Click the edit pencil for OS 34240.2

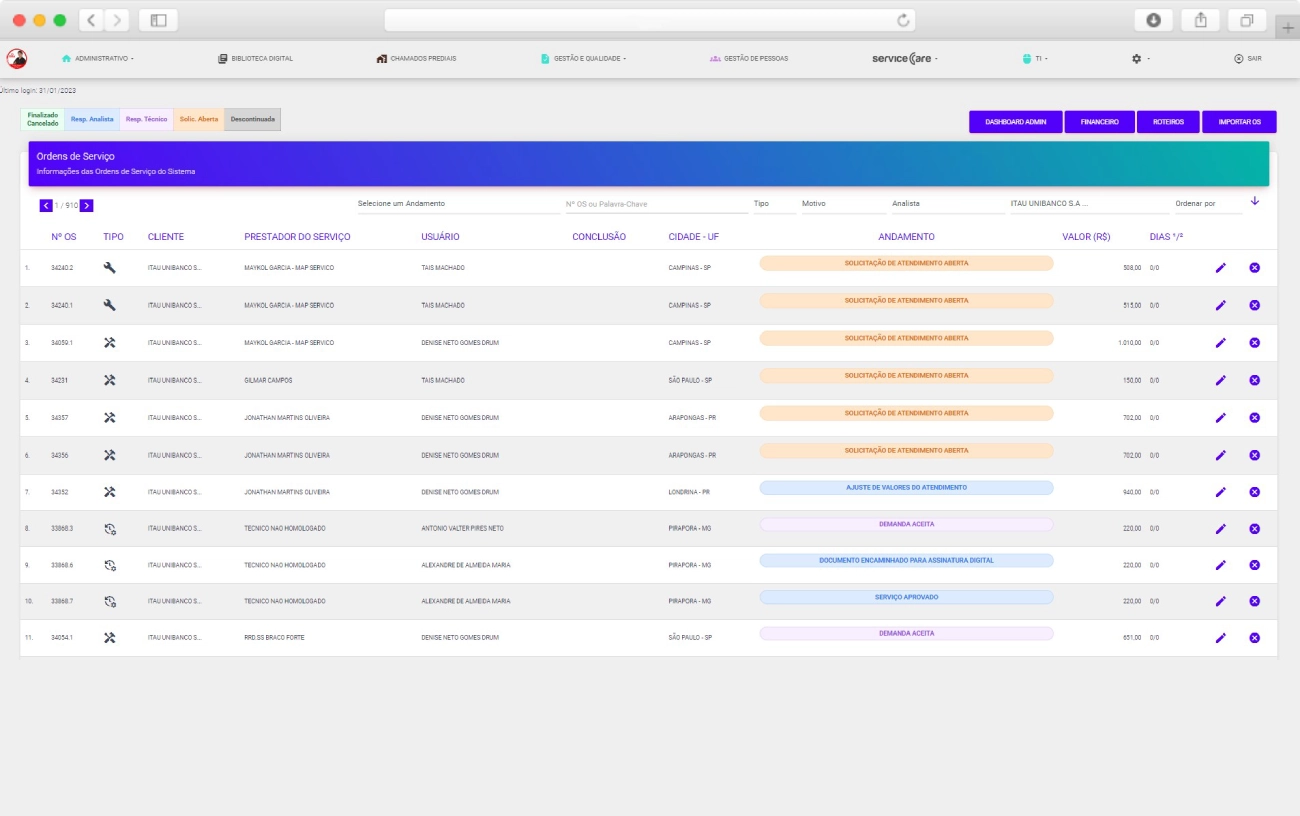pyautogui.click(x=1220, y=268)
